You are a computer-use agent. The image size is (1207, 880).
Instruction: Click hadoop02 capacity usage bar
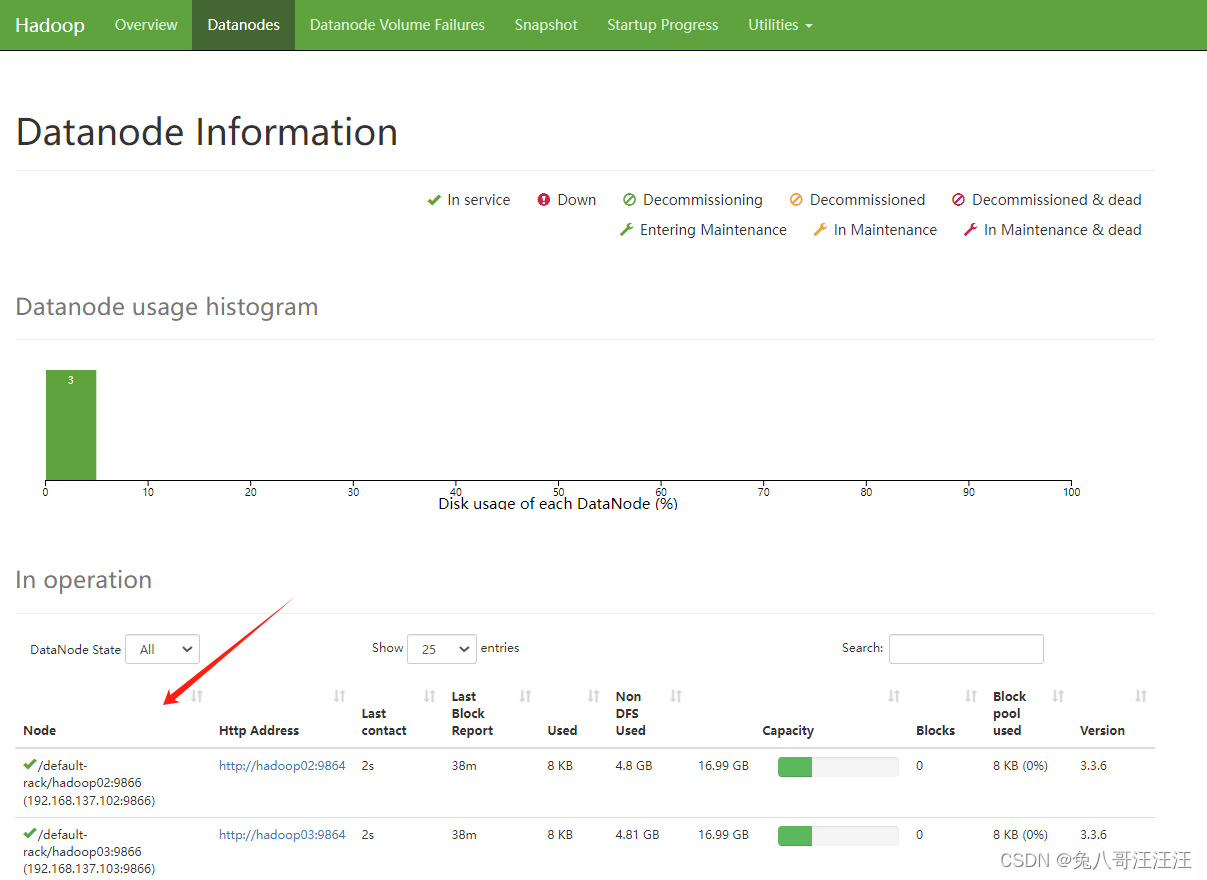coord(838,767)
